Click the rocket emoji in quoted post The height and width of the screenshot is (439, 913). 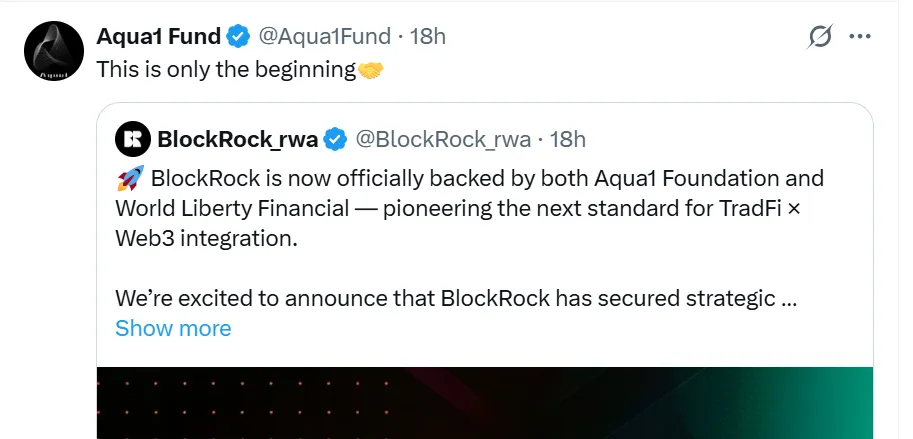point(128,179)
